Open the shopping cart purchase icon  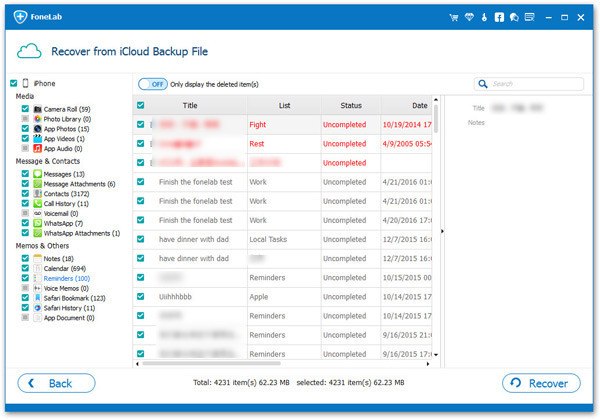click(x=454, y=17)
